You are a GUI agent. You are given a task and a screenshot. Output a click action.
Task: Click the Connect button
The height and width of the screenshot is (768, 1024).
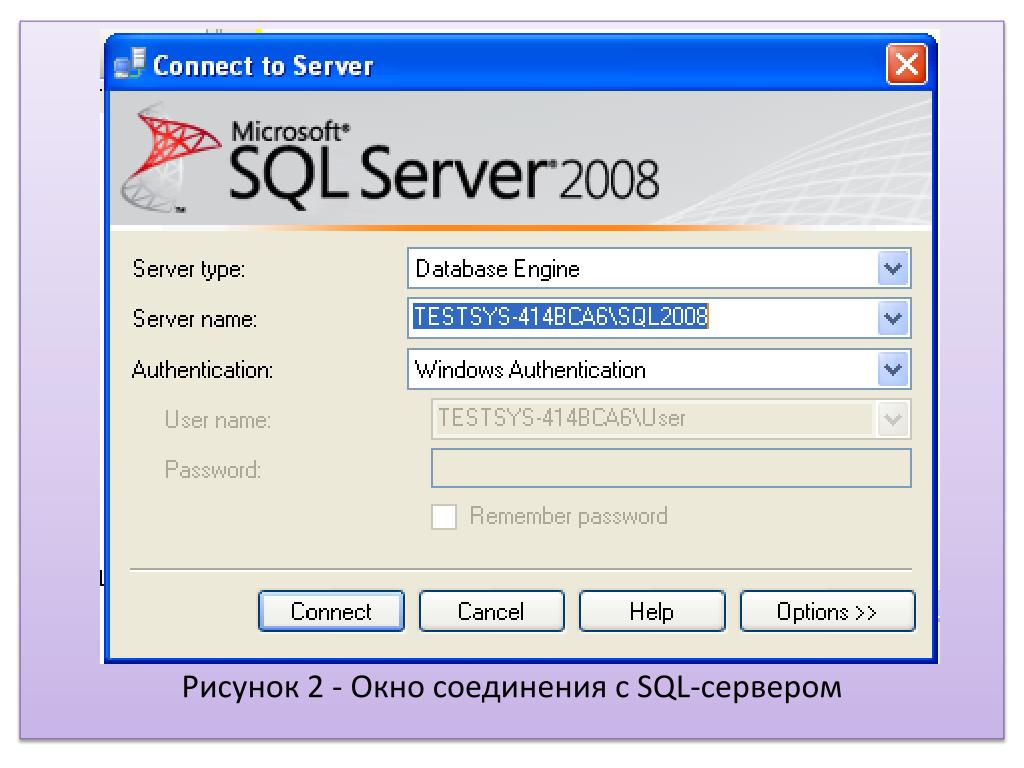point(331,611)
